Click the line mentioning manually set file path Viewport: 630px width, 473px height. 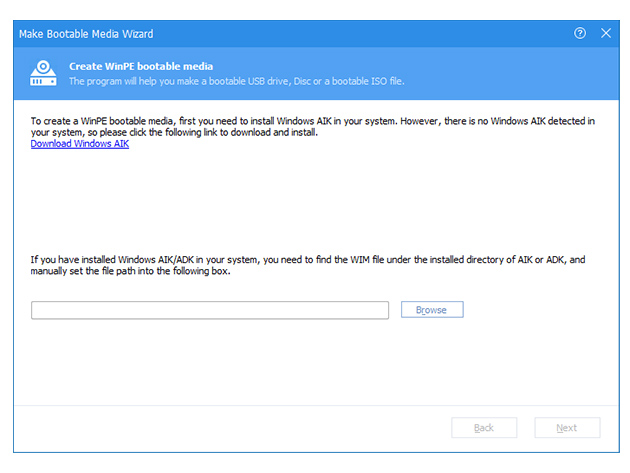pos(131,271)
